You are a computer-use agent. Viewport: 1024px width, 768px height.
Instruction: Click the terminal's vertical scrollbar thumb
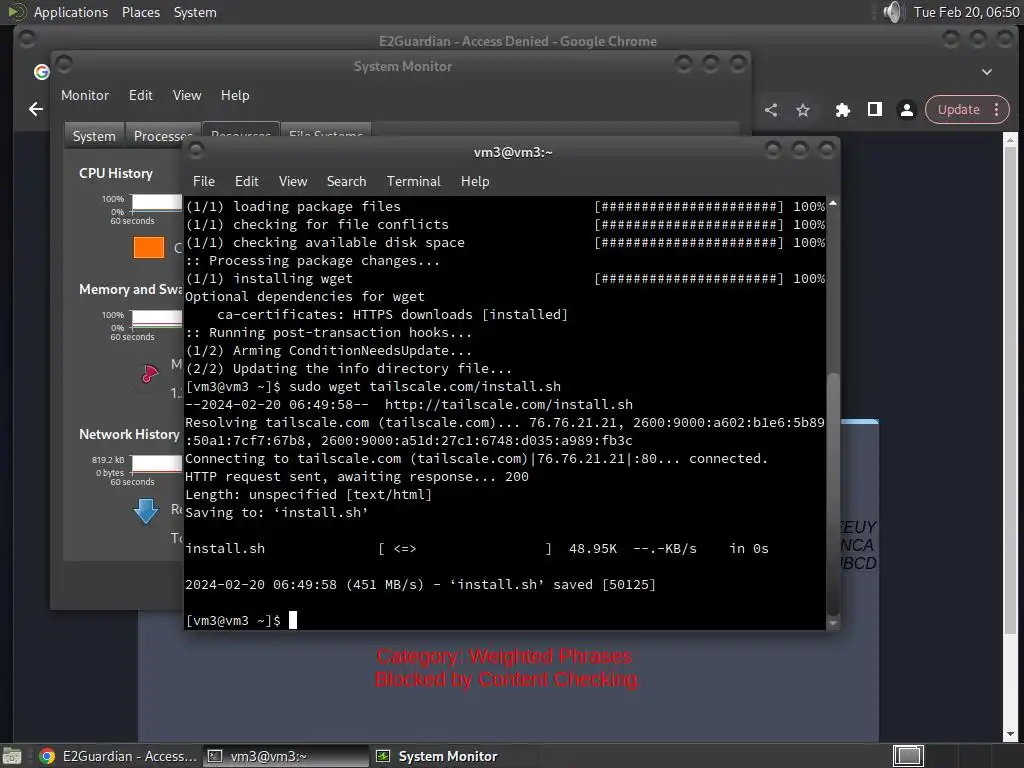(833, 493)
